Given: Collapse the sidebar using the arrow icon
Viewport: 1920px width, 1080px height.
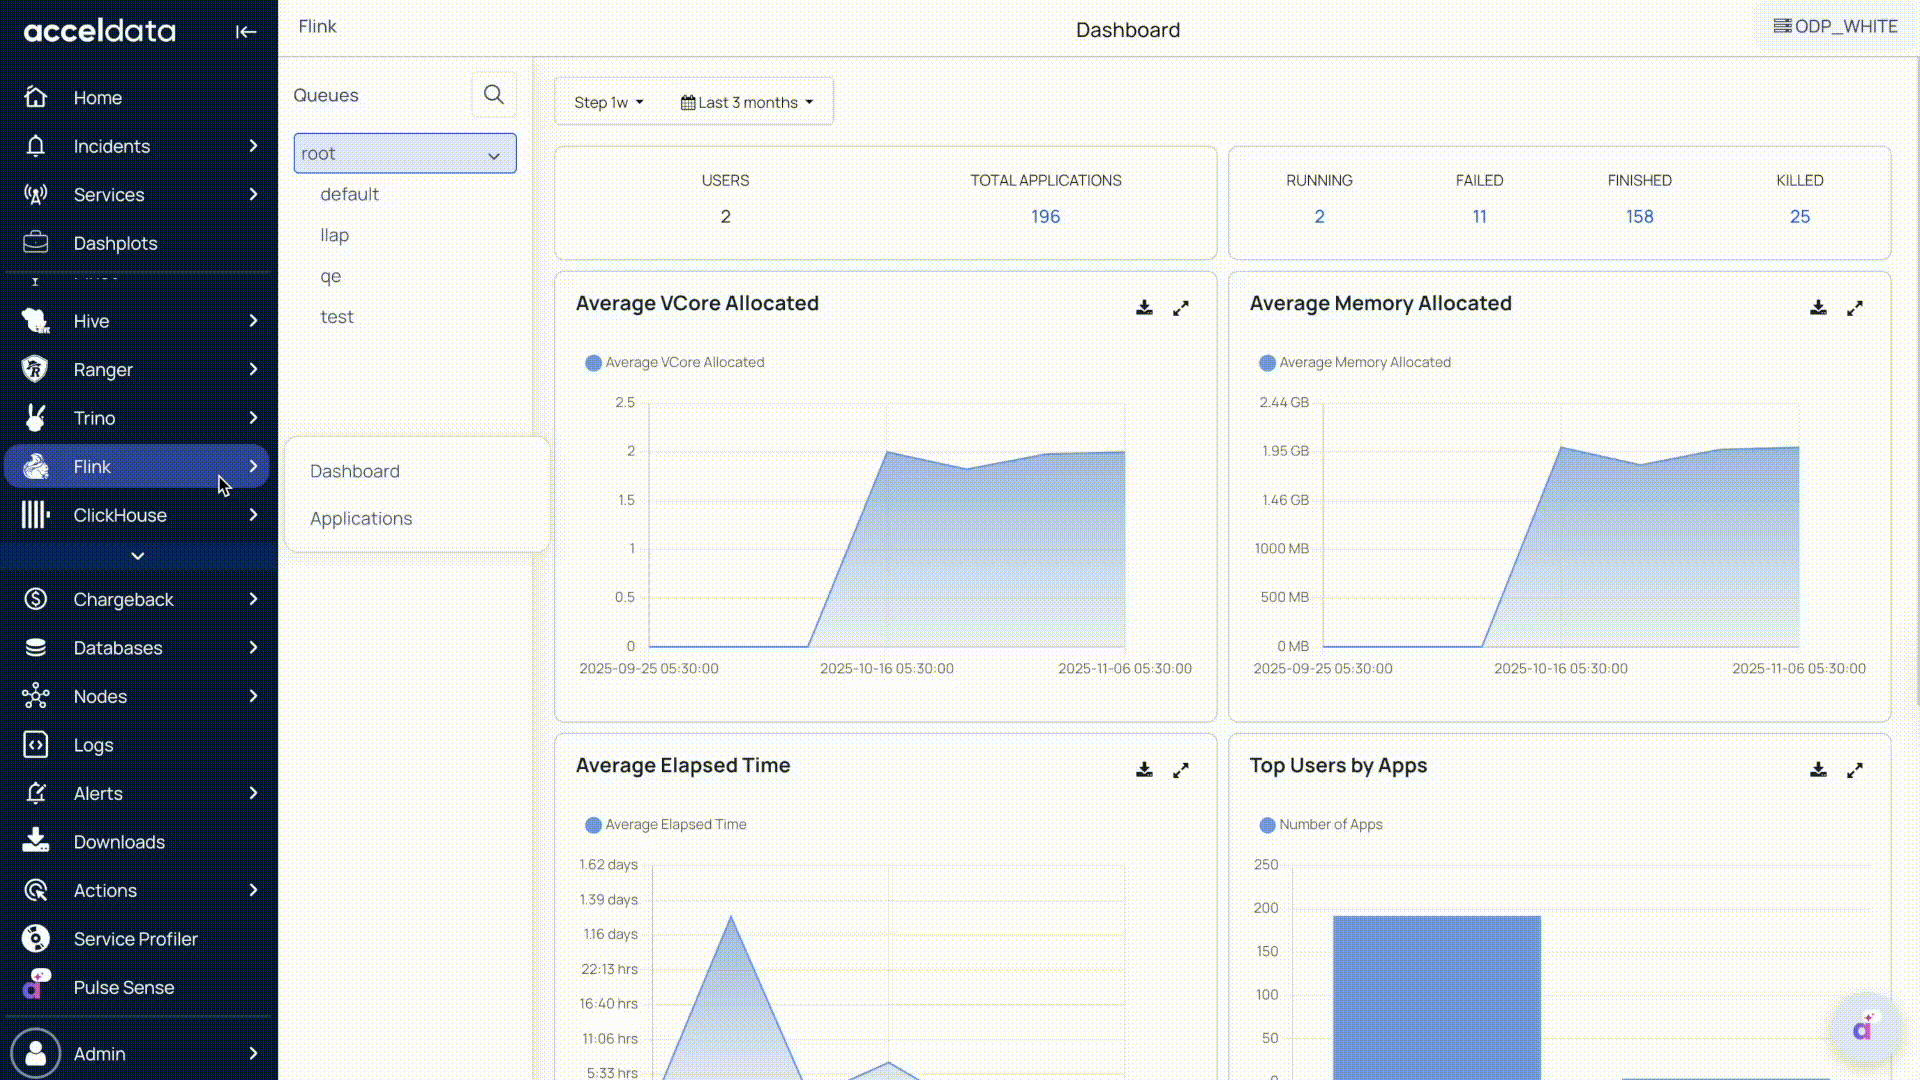Looking at the screenshot, I should (x=245, y=32).
